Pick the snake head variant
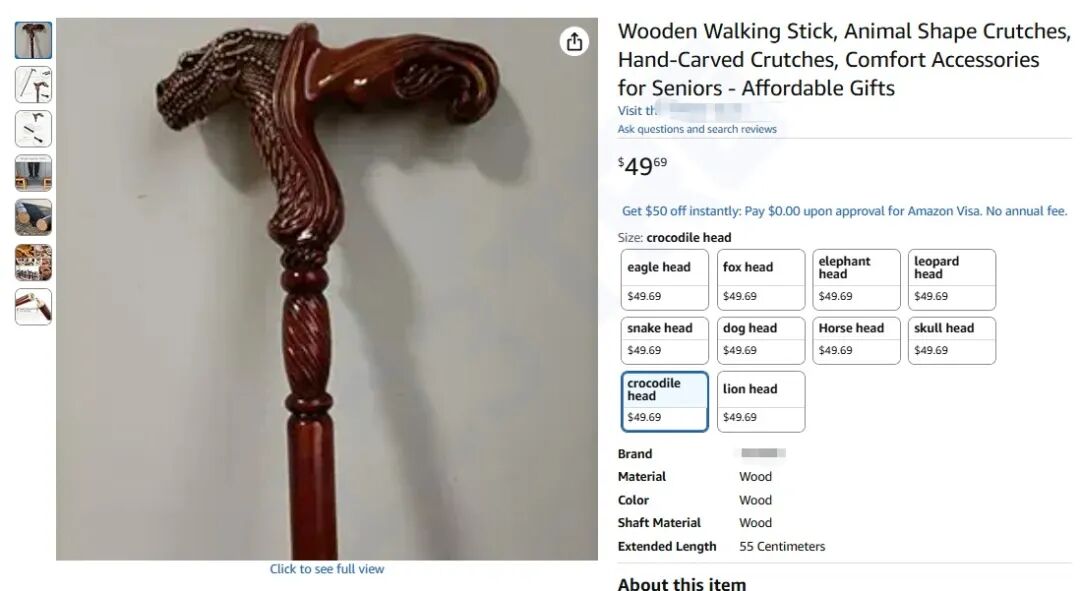Image resolution: width=1080 pixels, height=591 pixels. 665,340
